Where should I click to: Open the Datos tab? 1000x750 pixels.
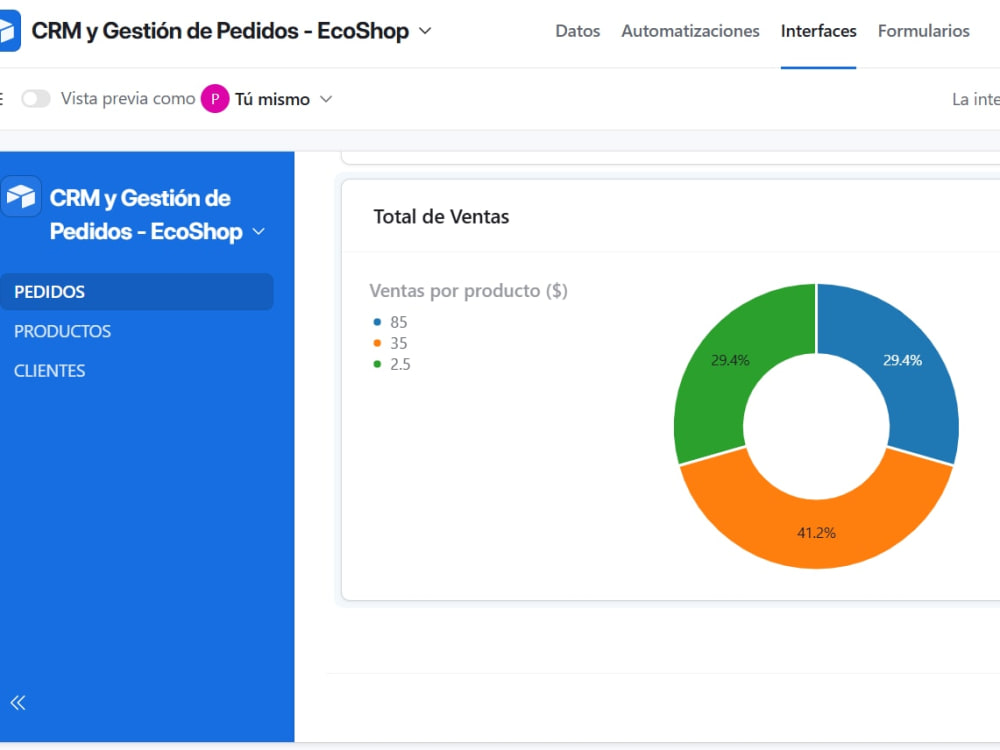(x=577, y=31)
